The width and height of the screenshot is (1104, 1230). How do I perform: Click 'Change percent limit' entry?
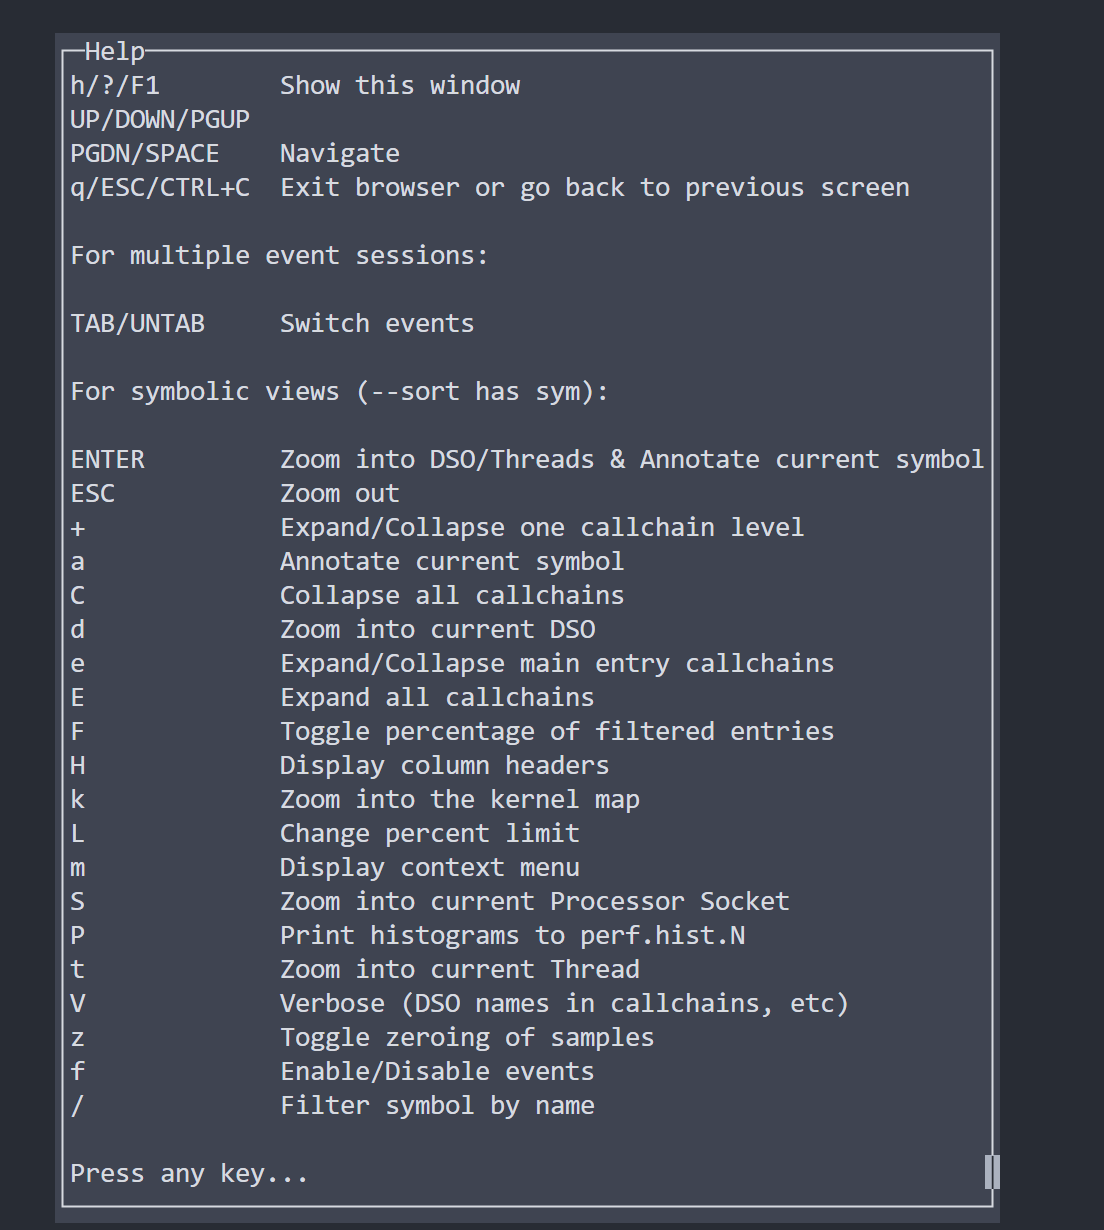coord(429,833)
